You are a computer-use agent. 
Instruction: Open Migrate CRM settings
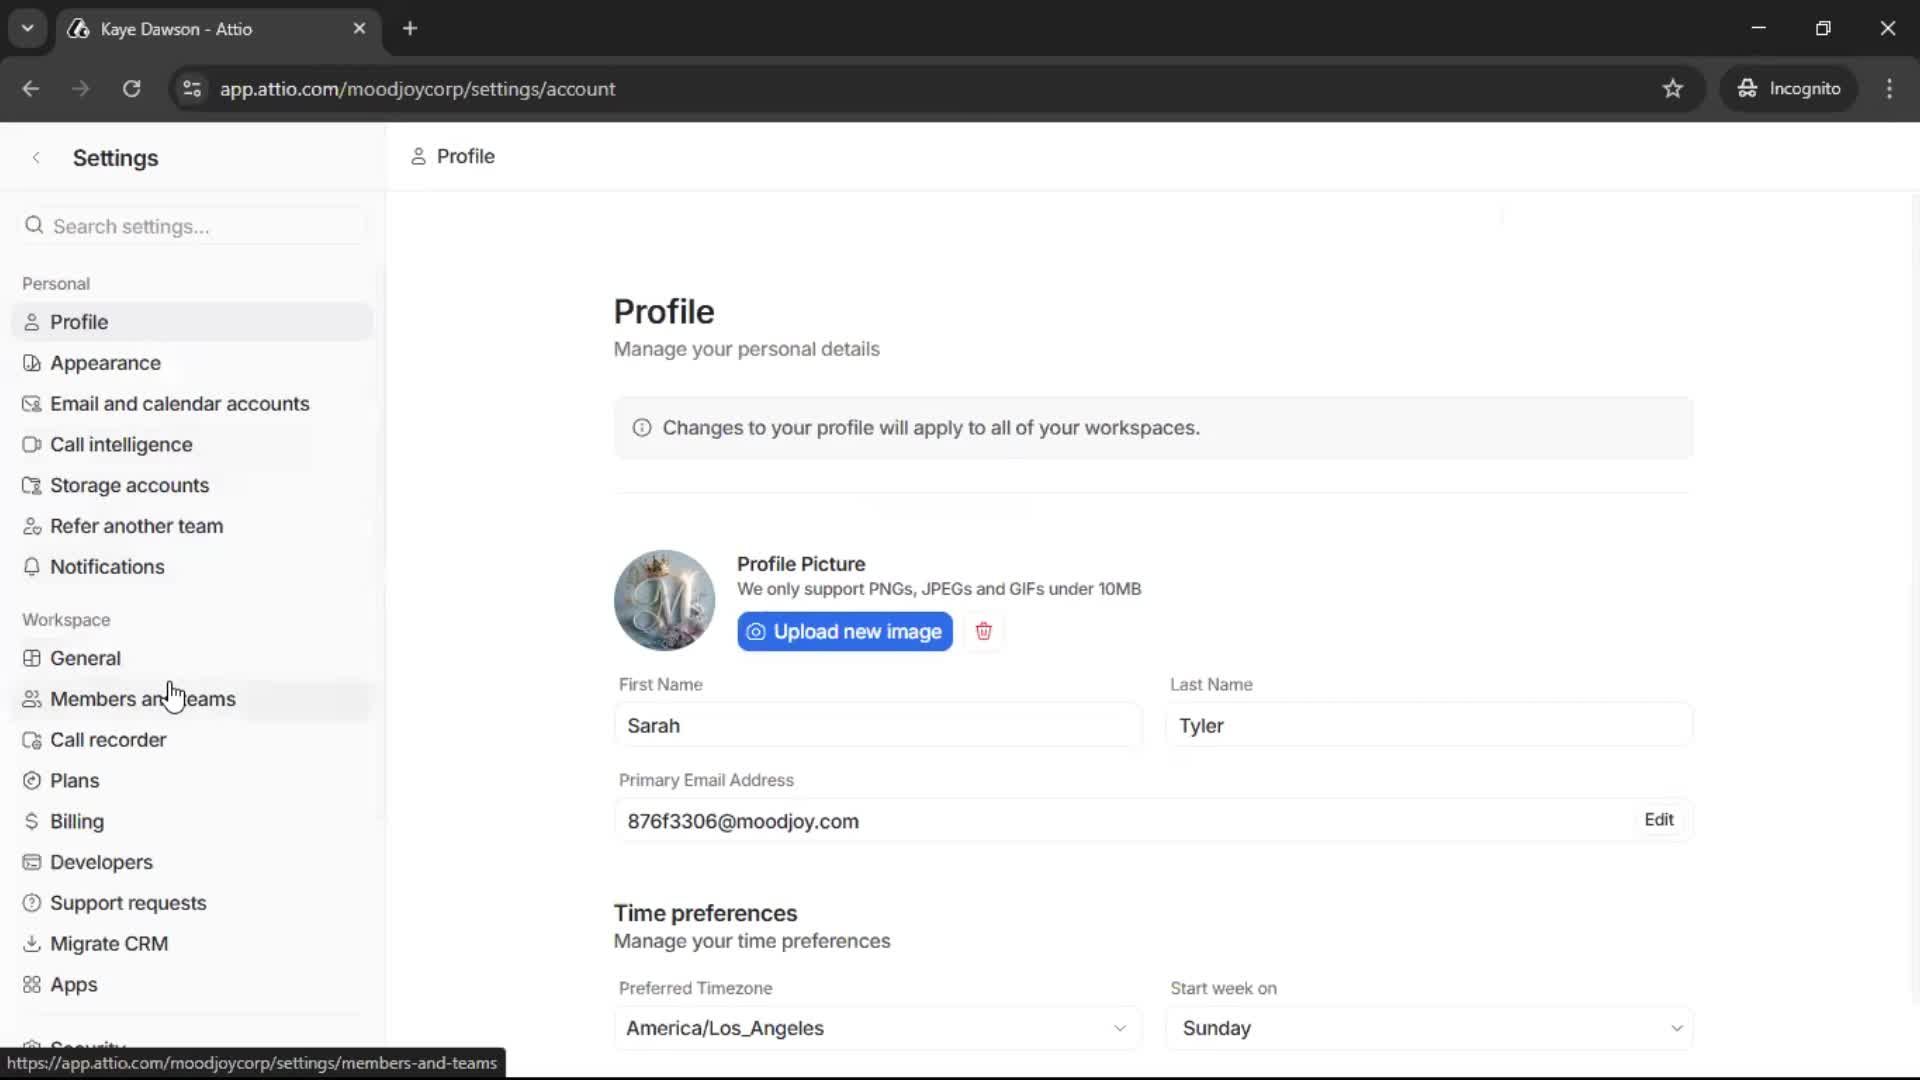pos(108,943)
